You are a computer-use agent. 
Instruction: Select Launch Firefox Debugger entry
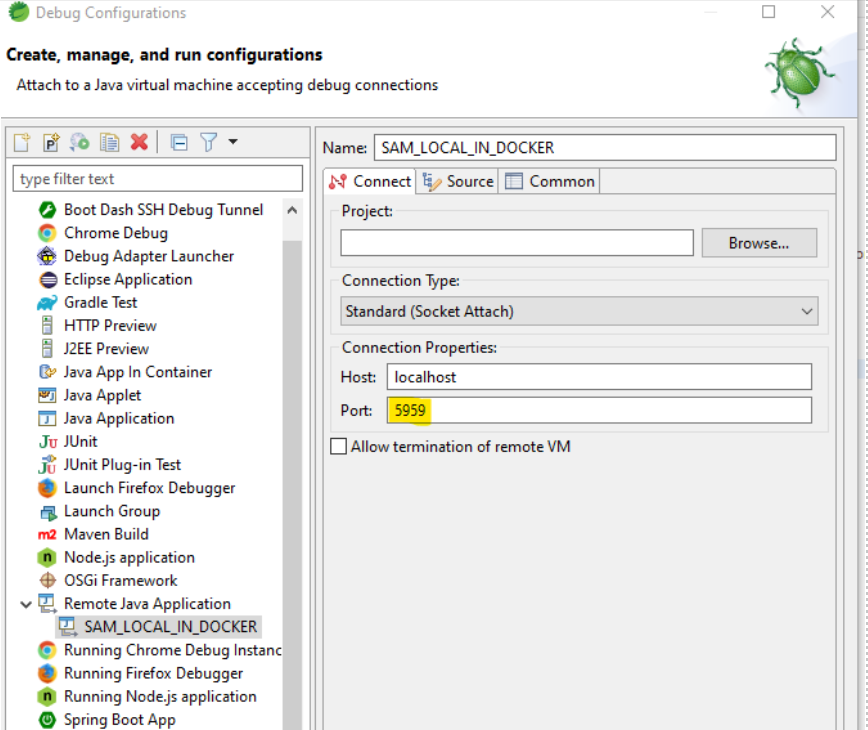pyautogui.click(x=149, y=488)
